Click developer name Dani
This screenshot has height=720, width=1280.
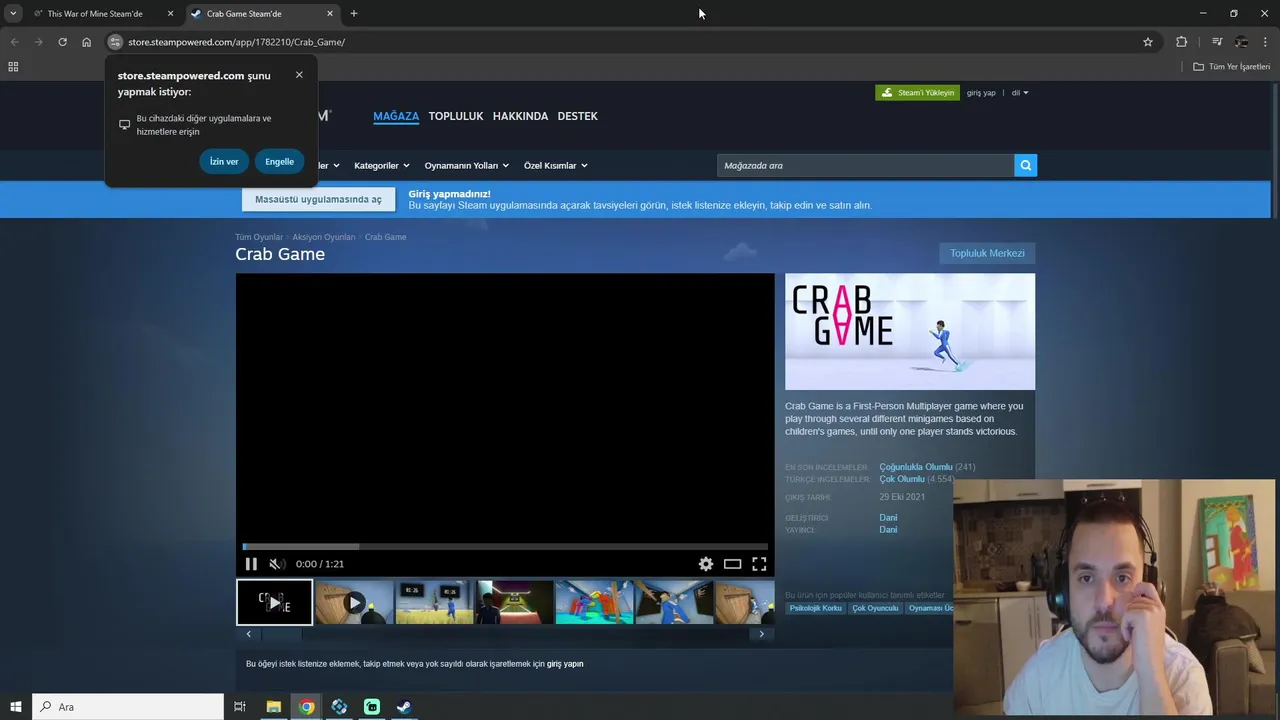pyautogui.click(x=888, y=518)
